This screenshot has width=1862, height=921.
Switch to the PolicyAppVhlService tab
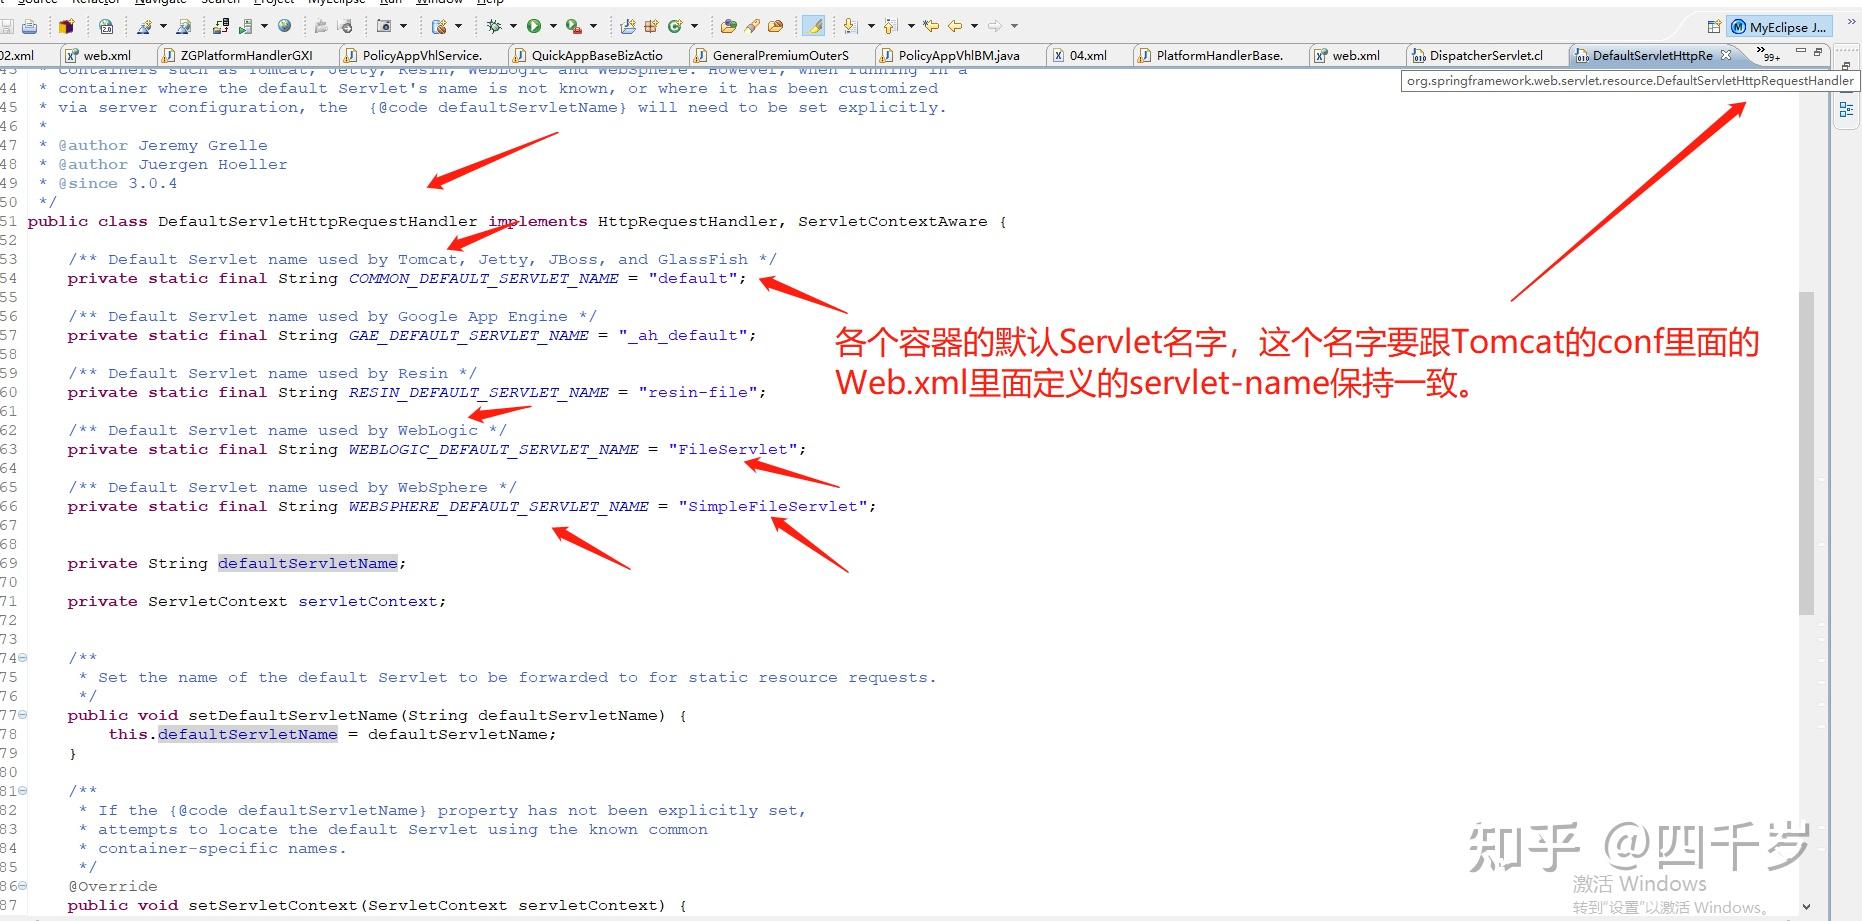pos(422,56)
